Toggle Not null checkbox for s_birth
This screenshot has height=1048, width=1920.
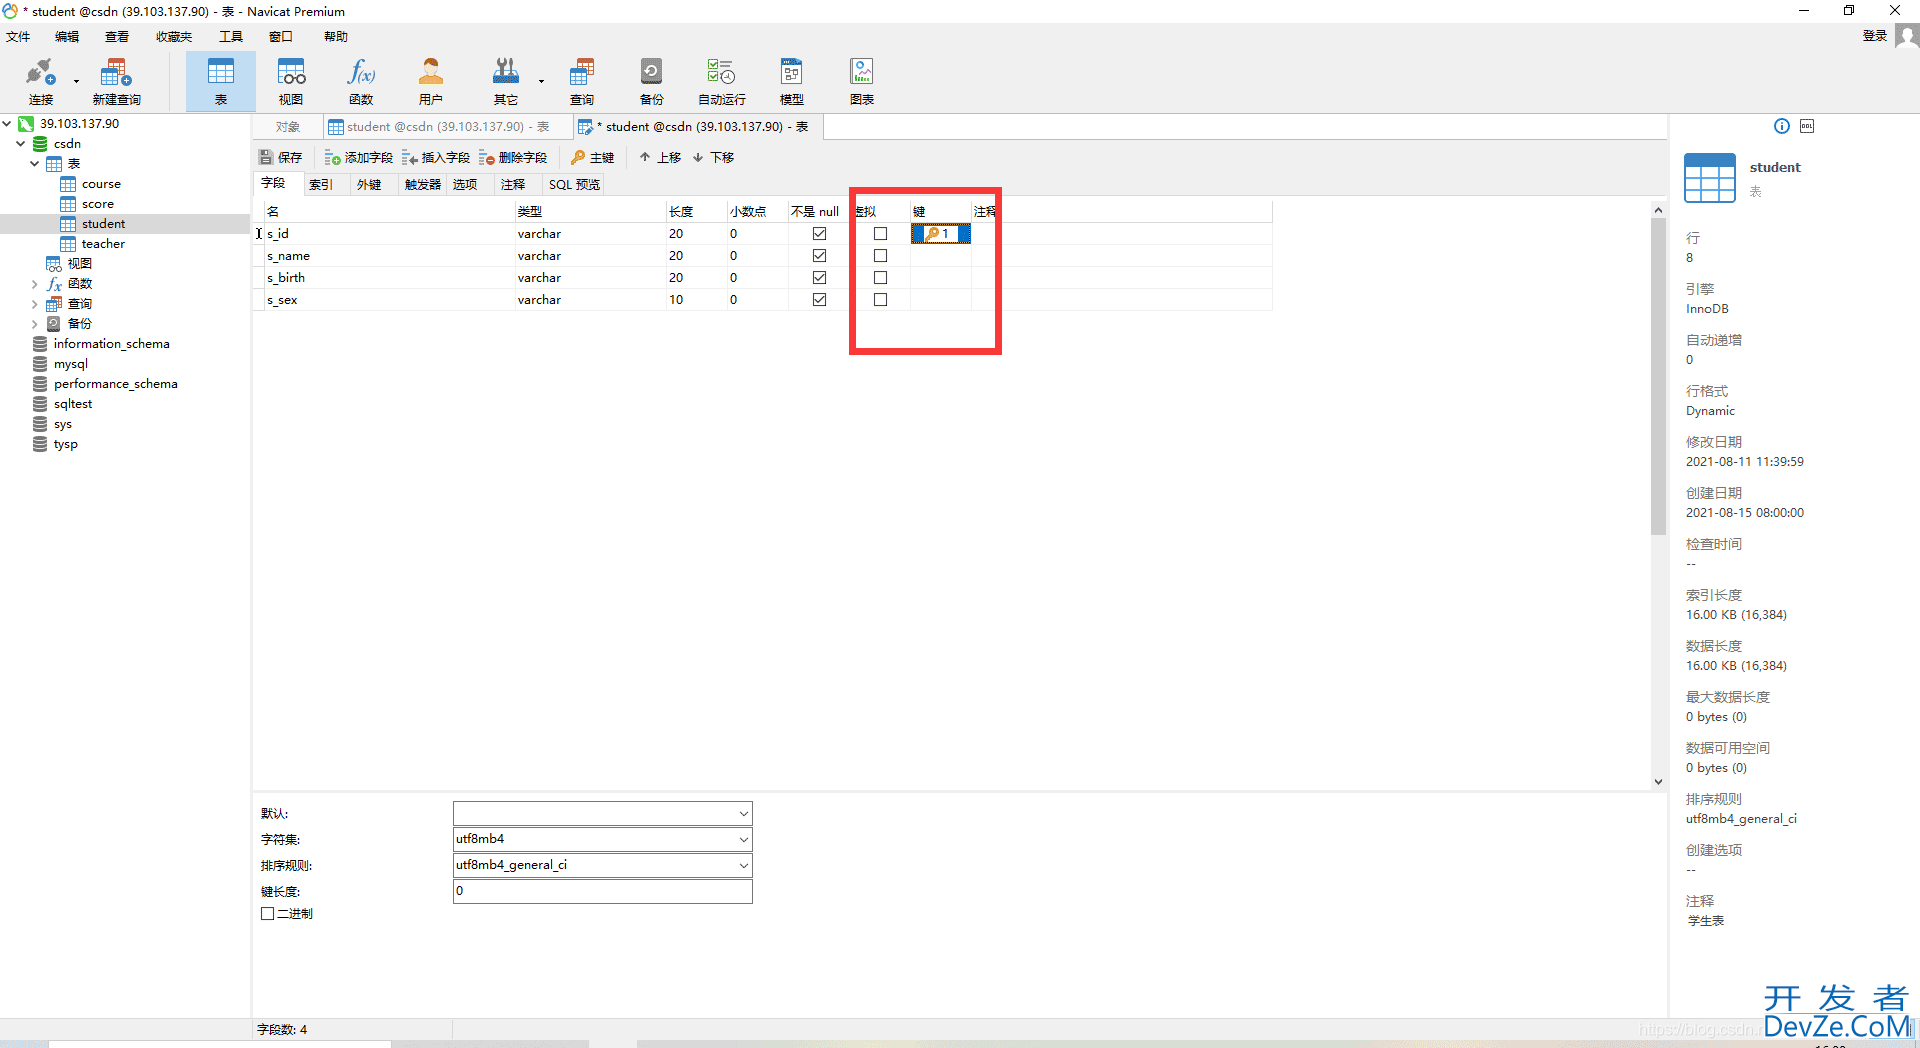[x=819, y=278]
